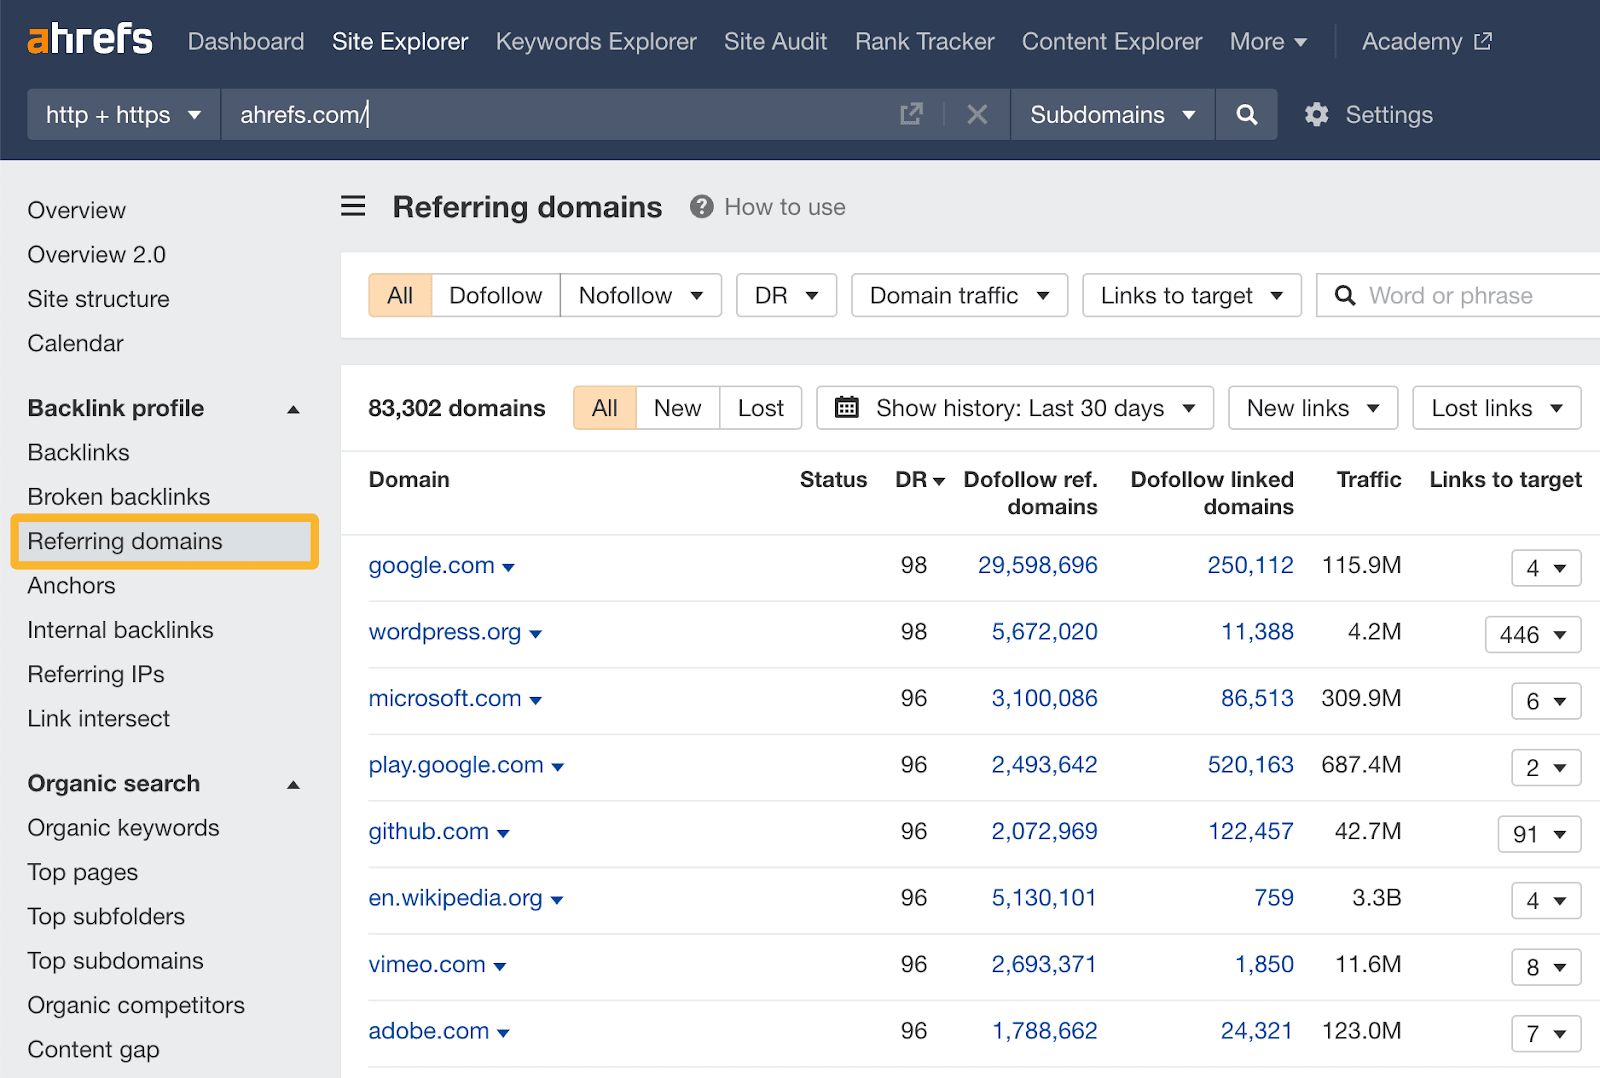Click the Ahrefs logo
Screen dimensions: 1600x1078
coord(88,38)
